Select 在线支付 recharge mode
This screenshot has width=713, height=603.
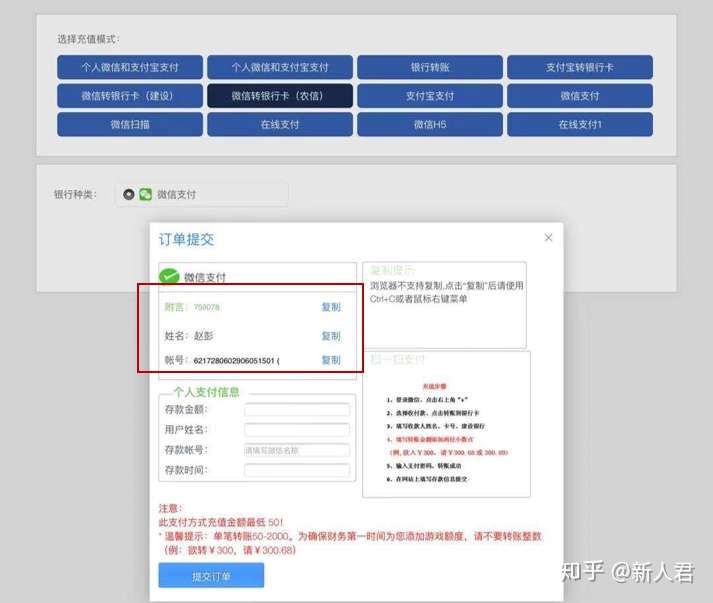tap(280, 125)
